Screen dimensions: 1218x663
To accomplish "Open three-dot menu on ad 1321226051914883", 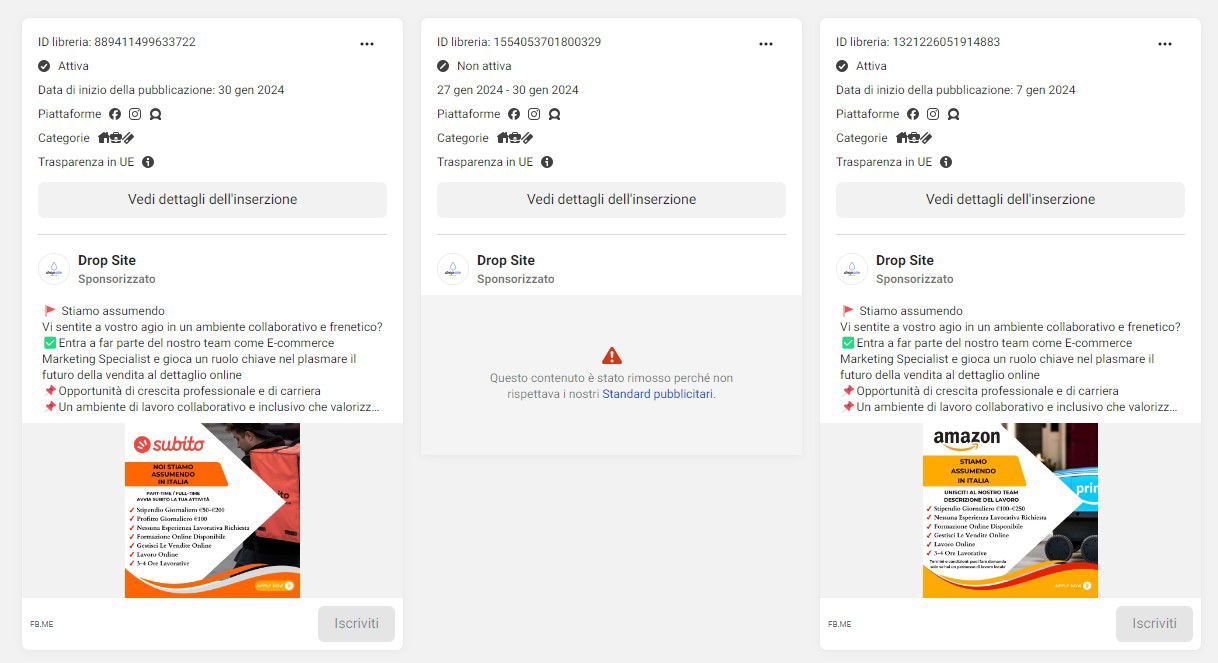I will [x=1165, y=44].
